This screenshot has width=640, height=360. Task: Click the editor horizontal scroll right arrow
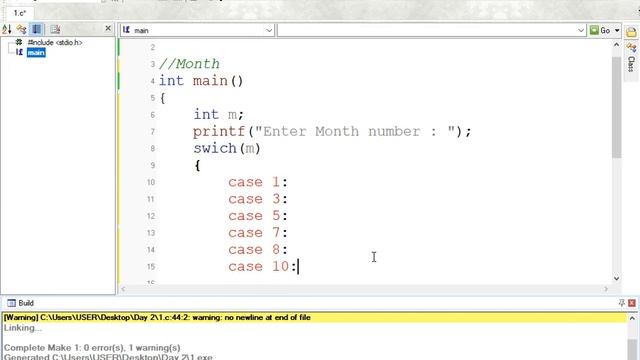tap(606, 289)
